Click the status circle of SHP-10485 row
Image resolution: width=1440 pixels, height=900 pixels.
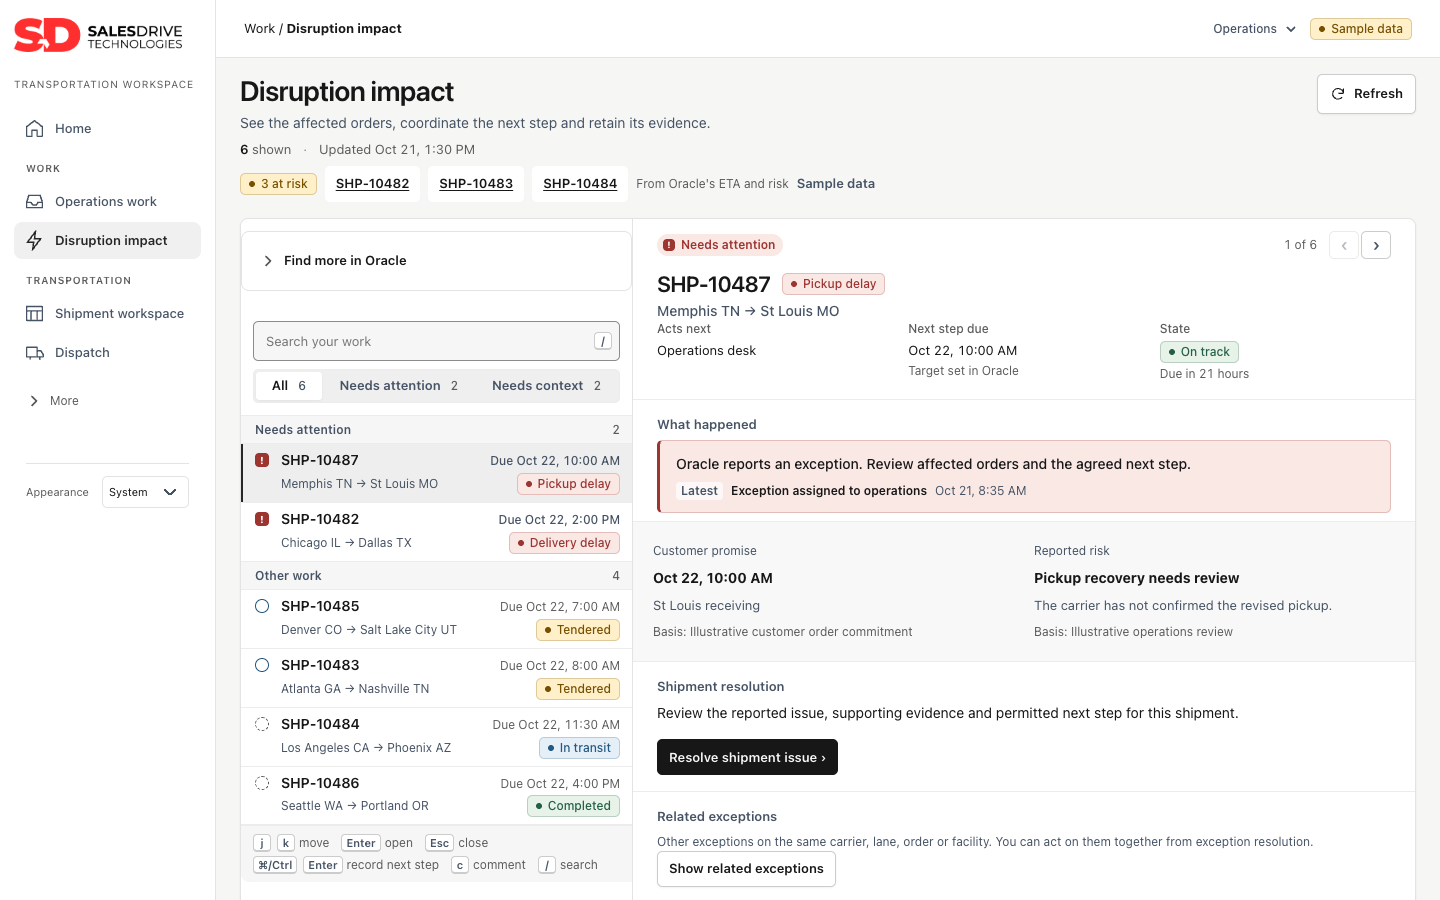tap(262, 606)
